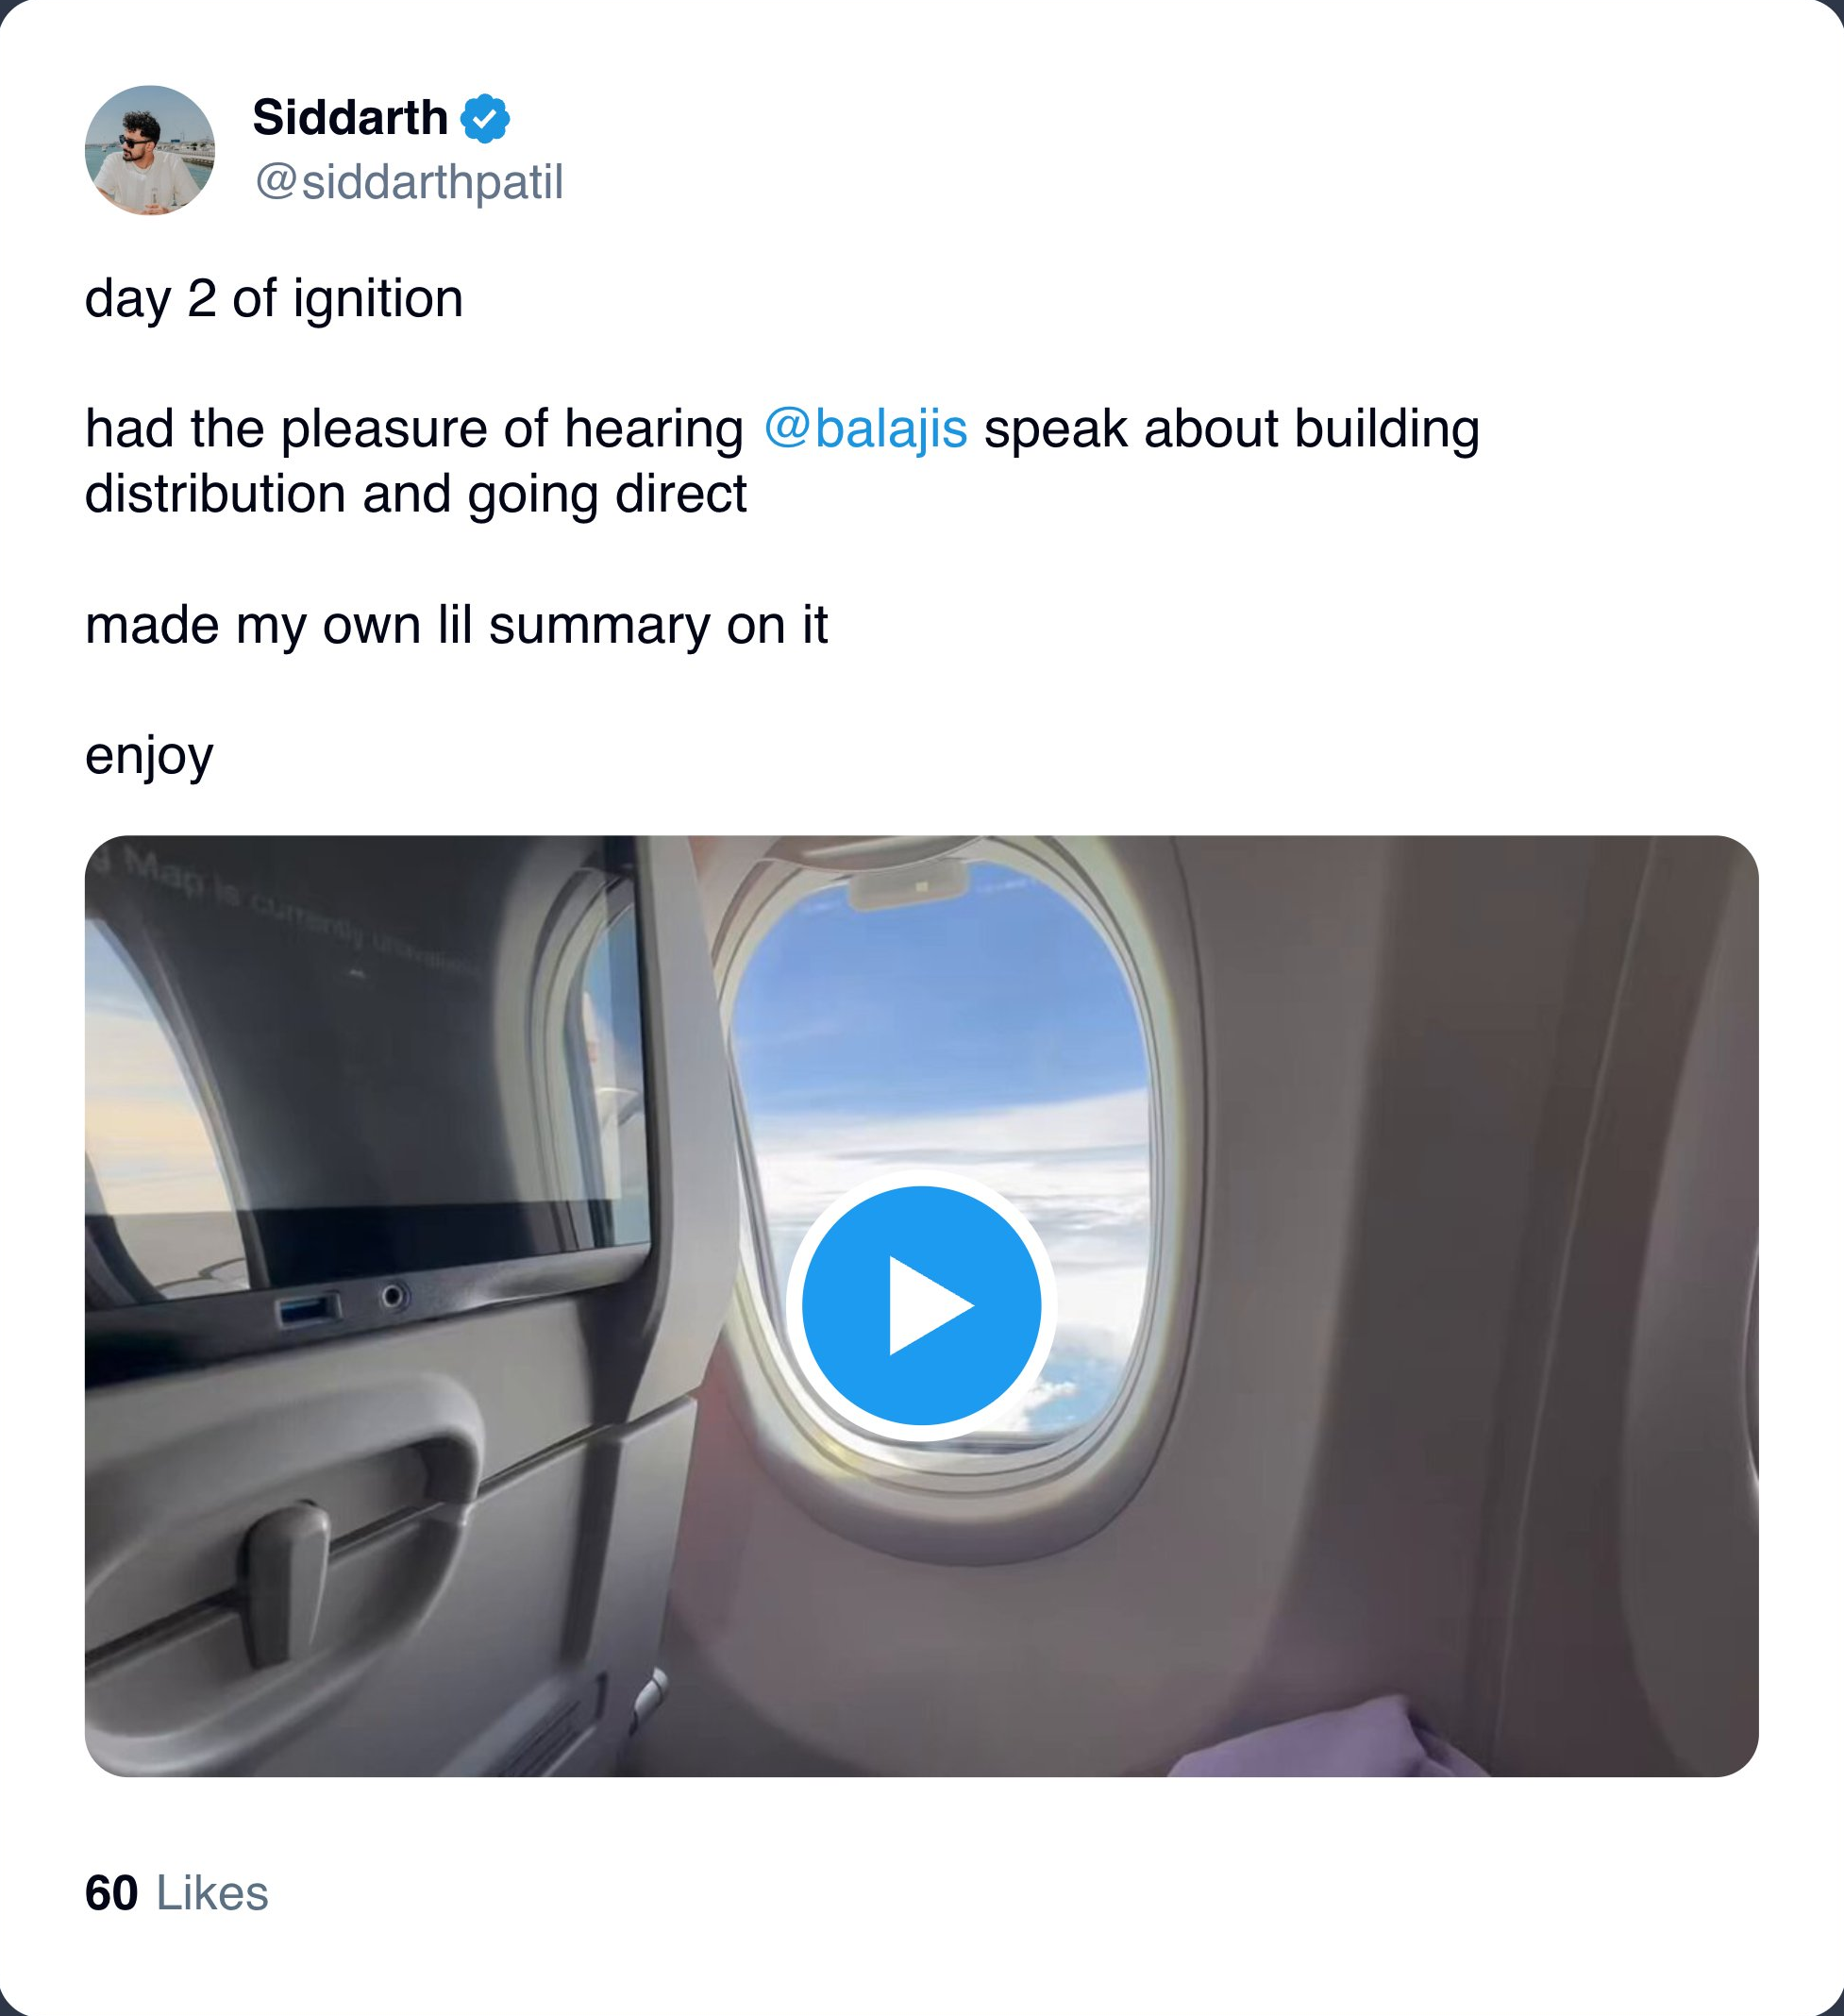Click the display name Siddarth

(x=349, y=118)
